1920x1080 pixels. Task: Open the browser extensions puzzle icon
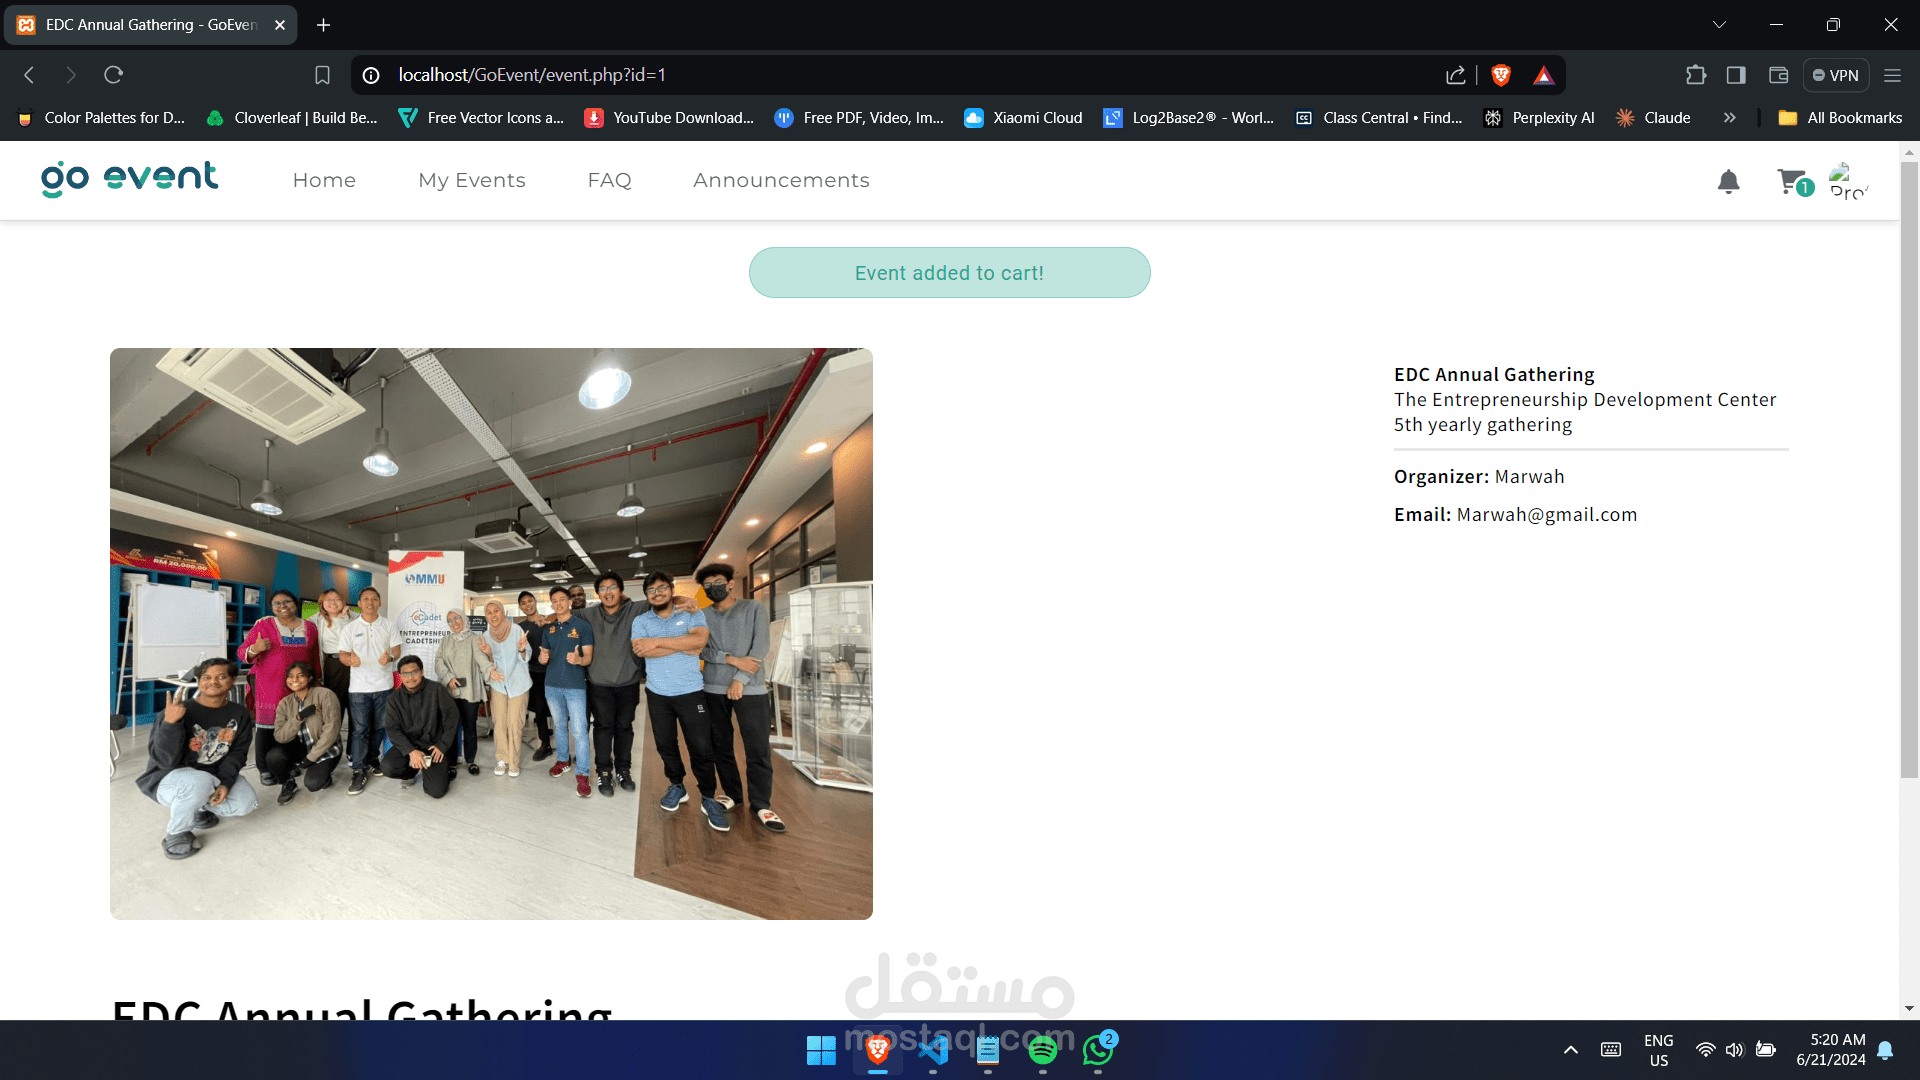click(x=1695, y=75)
